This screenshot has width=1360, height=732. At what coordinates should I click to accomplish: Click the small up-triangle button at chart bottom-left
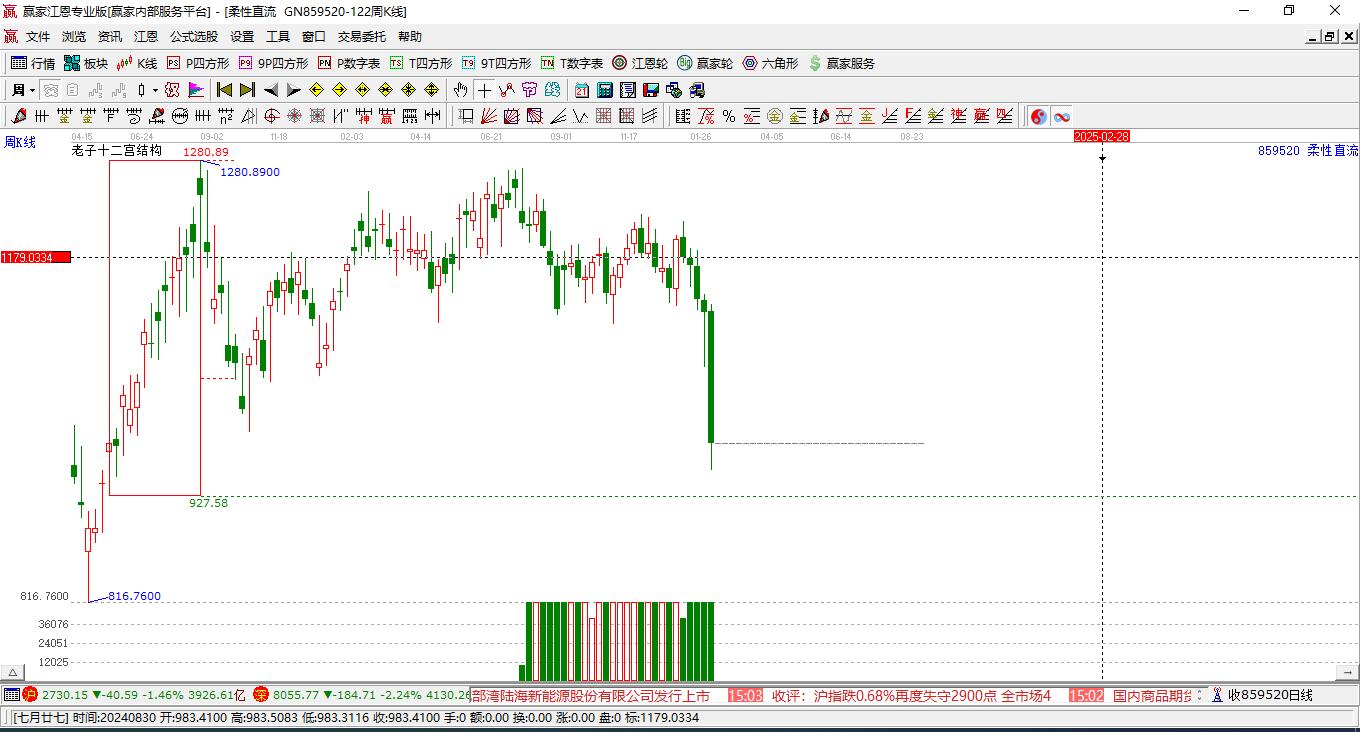13,673
